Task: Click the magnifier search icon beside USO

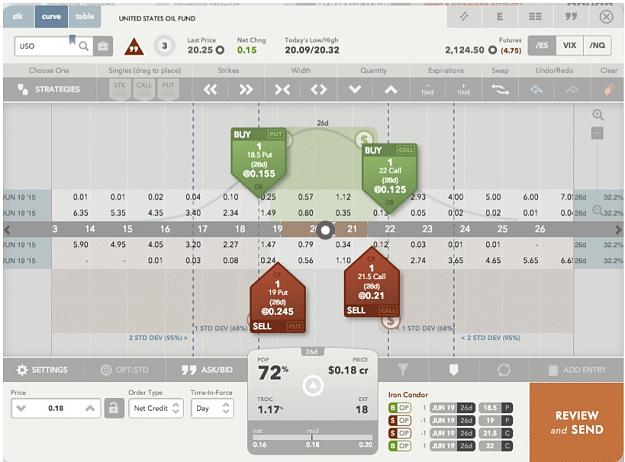Action: pyautogui.click(x=84, y=46)
